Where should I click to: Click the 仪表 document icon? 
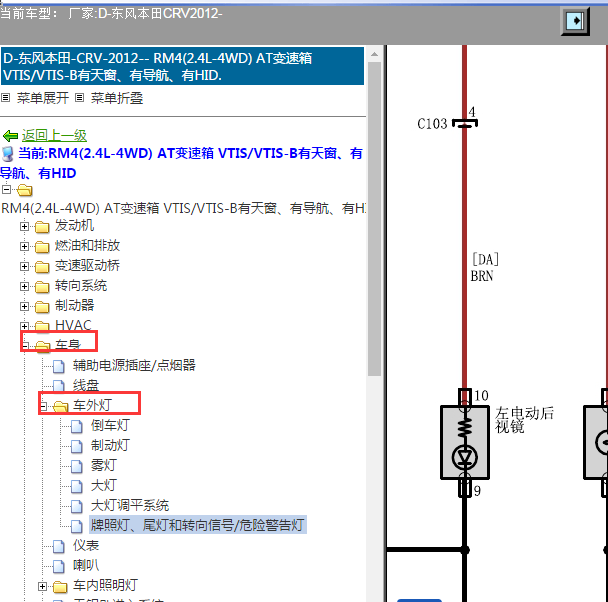click(x=59, y=547)
